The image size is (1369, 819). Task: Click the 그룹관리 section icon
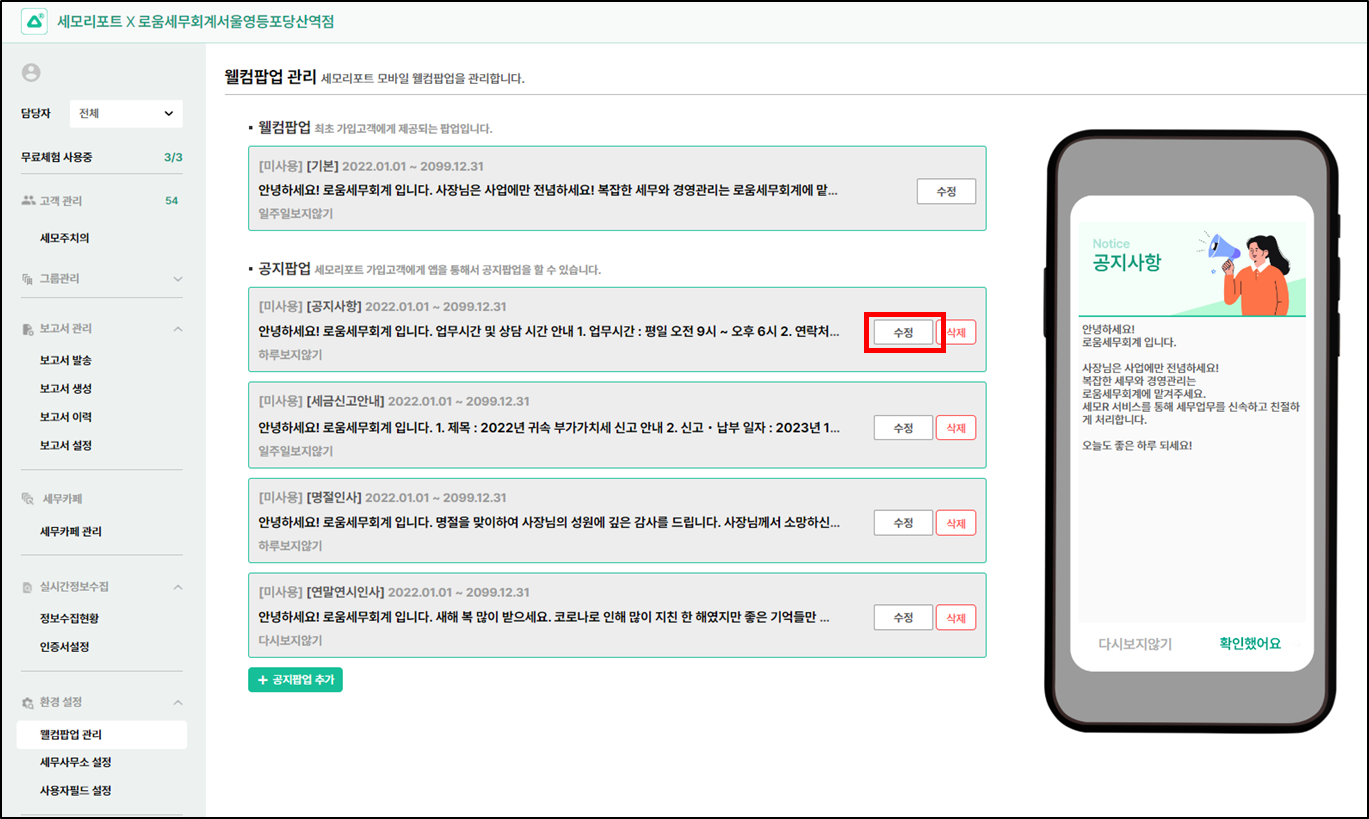[28, 279]
